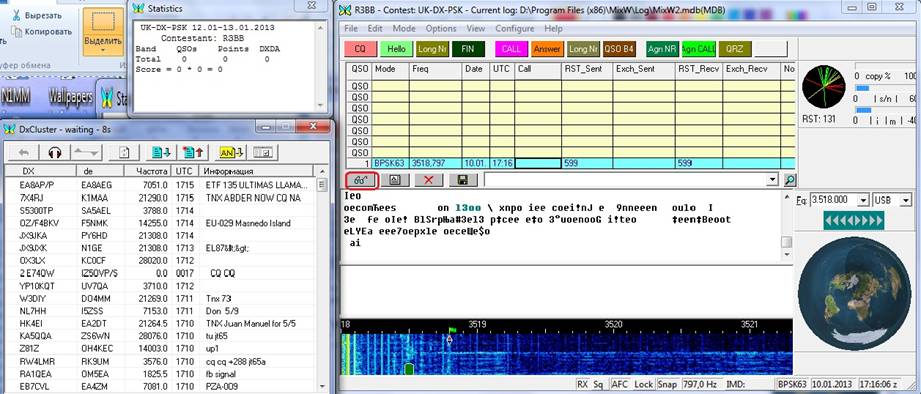The height and width of the screenshot is (394, 921).
Task: Click the dark green FIN macro button
Action: (x=468, y=49)
